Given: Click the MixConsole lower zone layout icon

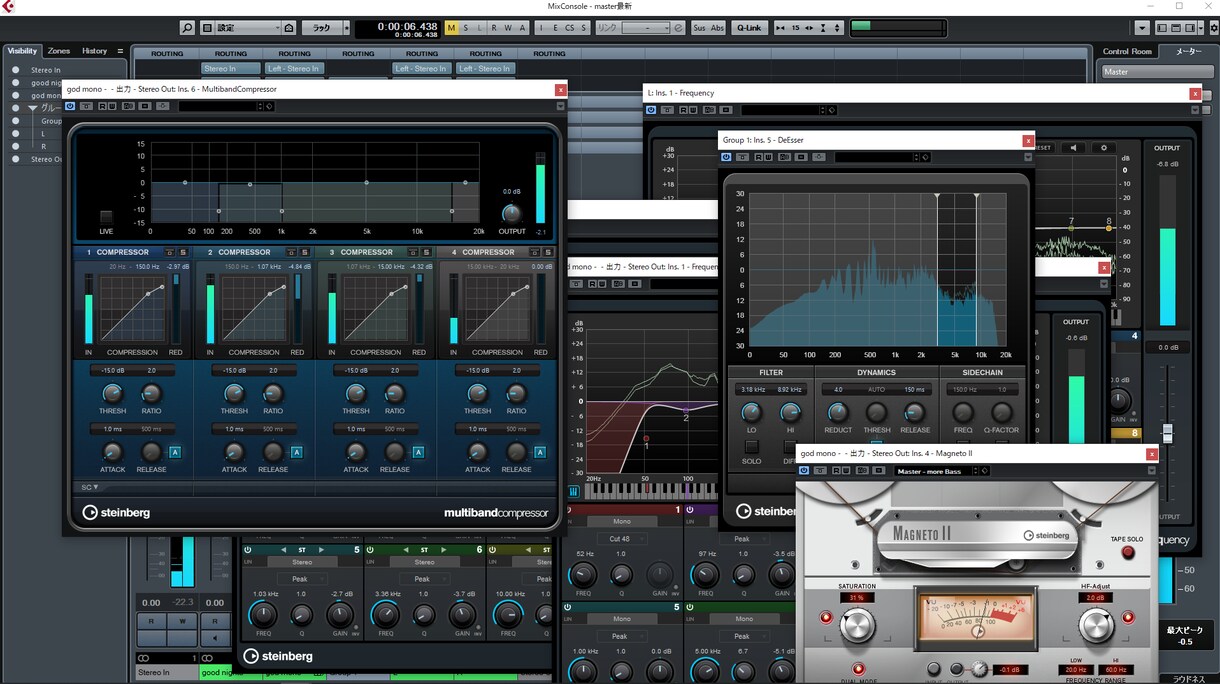Looking at the screenshot, I should (1175, 28).
